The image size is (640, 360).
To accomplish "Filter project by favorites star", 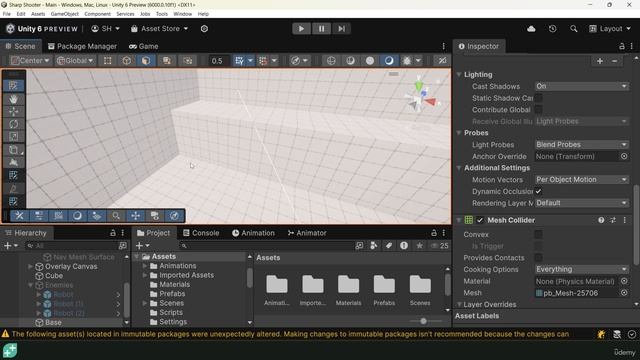I will tap(419, 245).
